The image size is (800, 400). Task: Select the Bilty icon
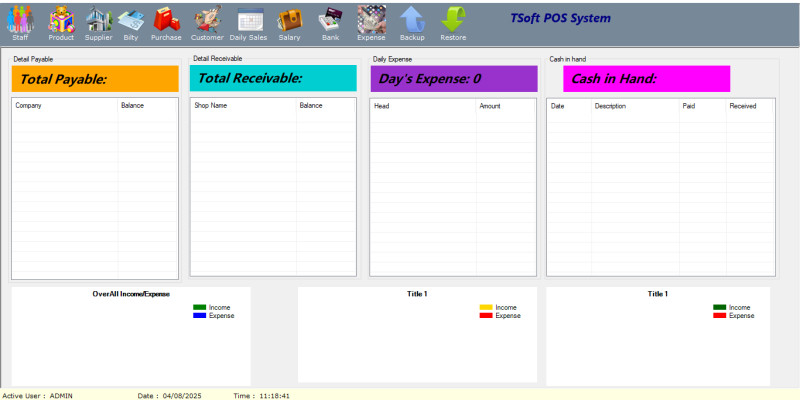131,19
